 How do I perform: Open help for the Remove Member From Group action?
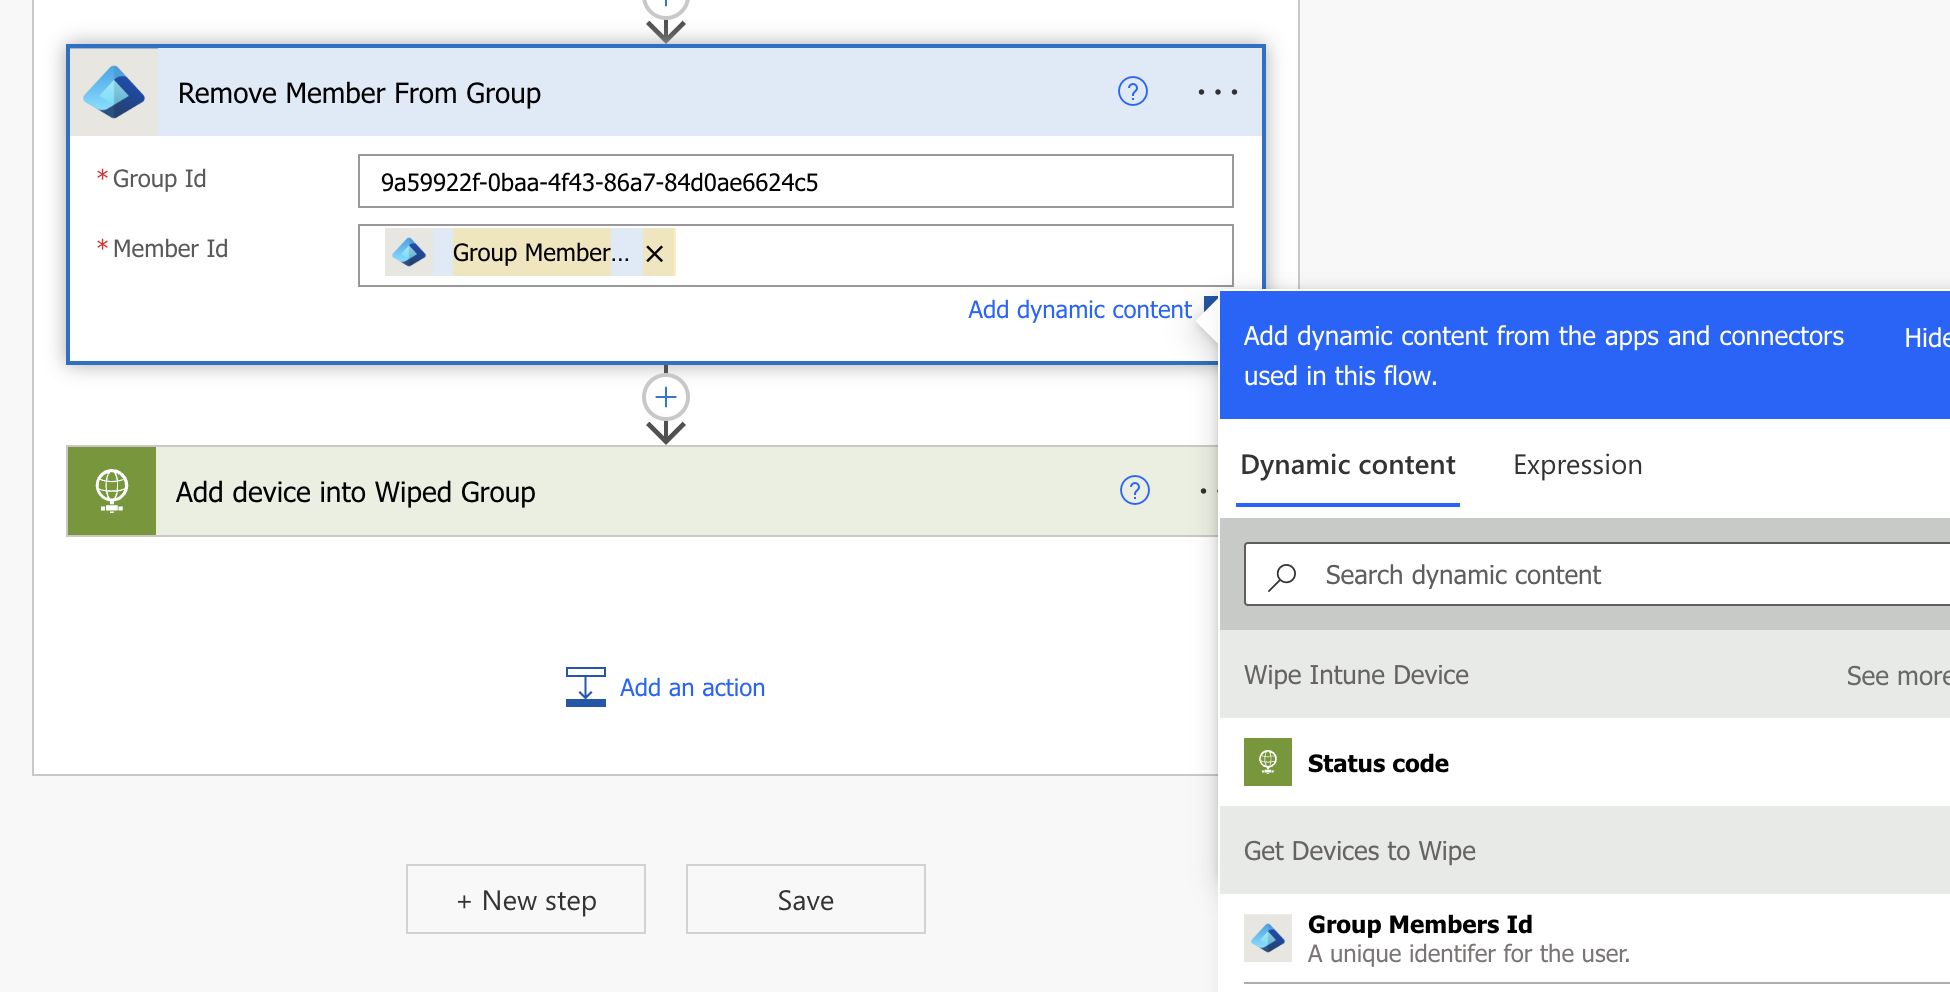coord(1131,92)
